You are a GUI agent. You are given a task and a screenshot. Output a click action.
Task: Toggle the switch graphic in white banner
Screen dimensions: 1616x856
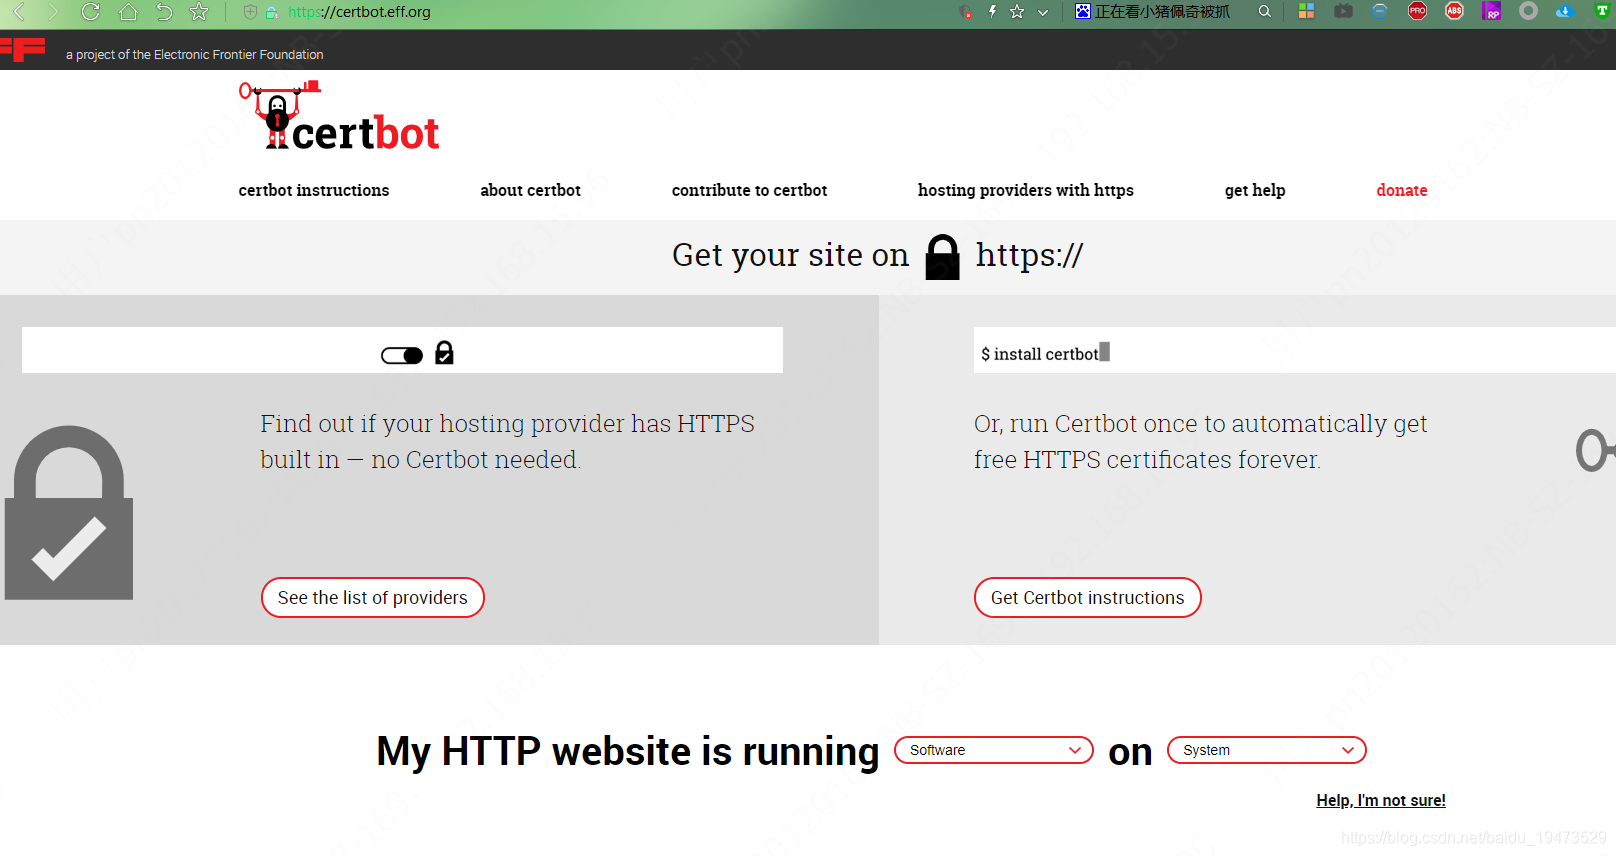pos(402,356)
